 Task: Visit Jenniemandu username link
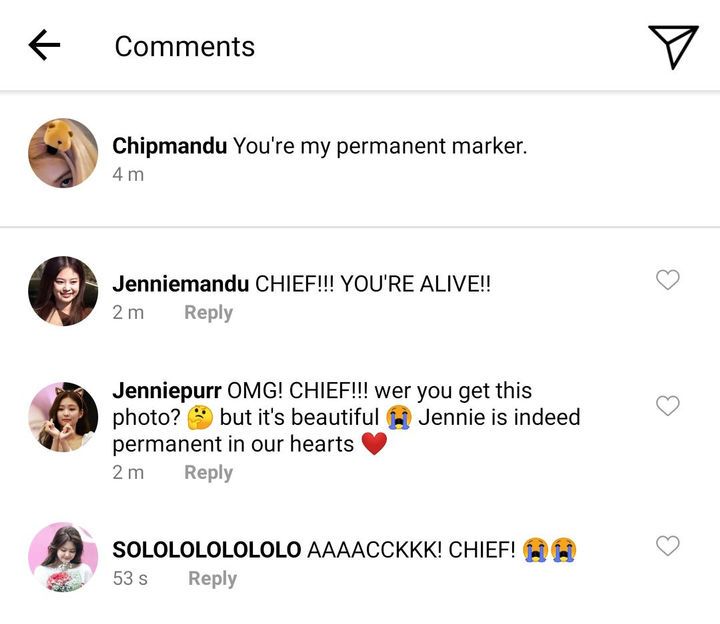tap(180, 284)
